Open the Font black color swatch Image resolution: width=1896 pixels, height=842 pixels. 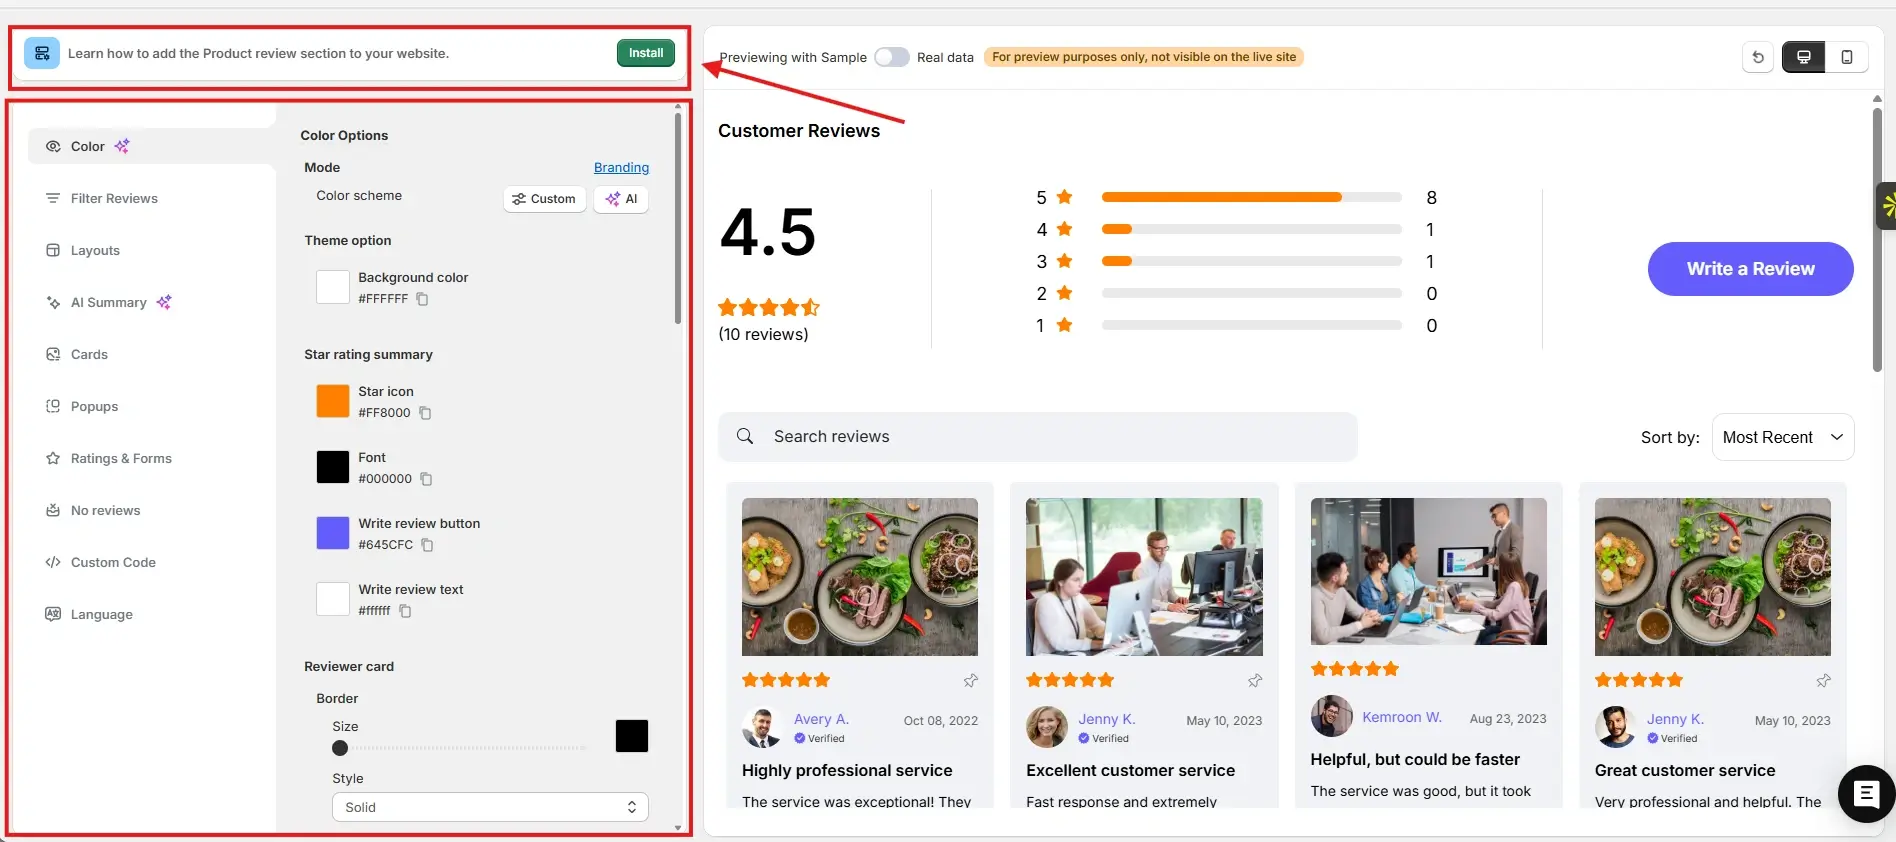tap(333, 467)
